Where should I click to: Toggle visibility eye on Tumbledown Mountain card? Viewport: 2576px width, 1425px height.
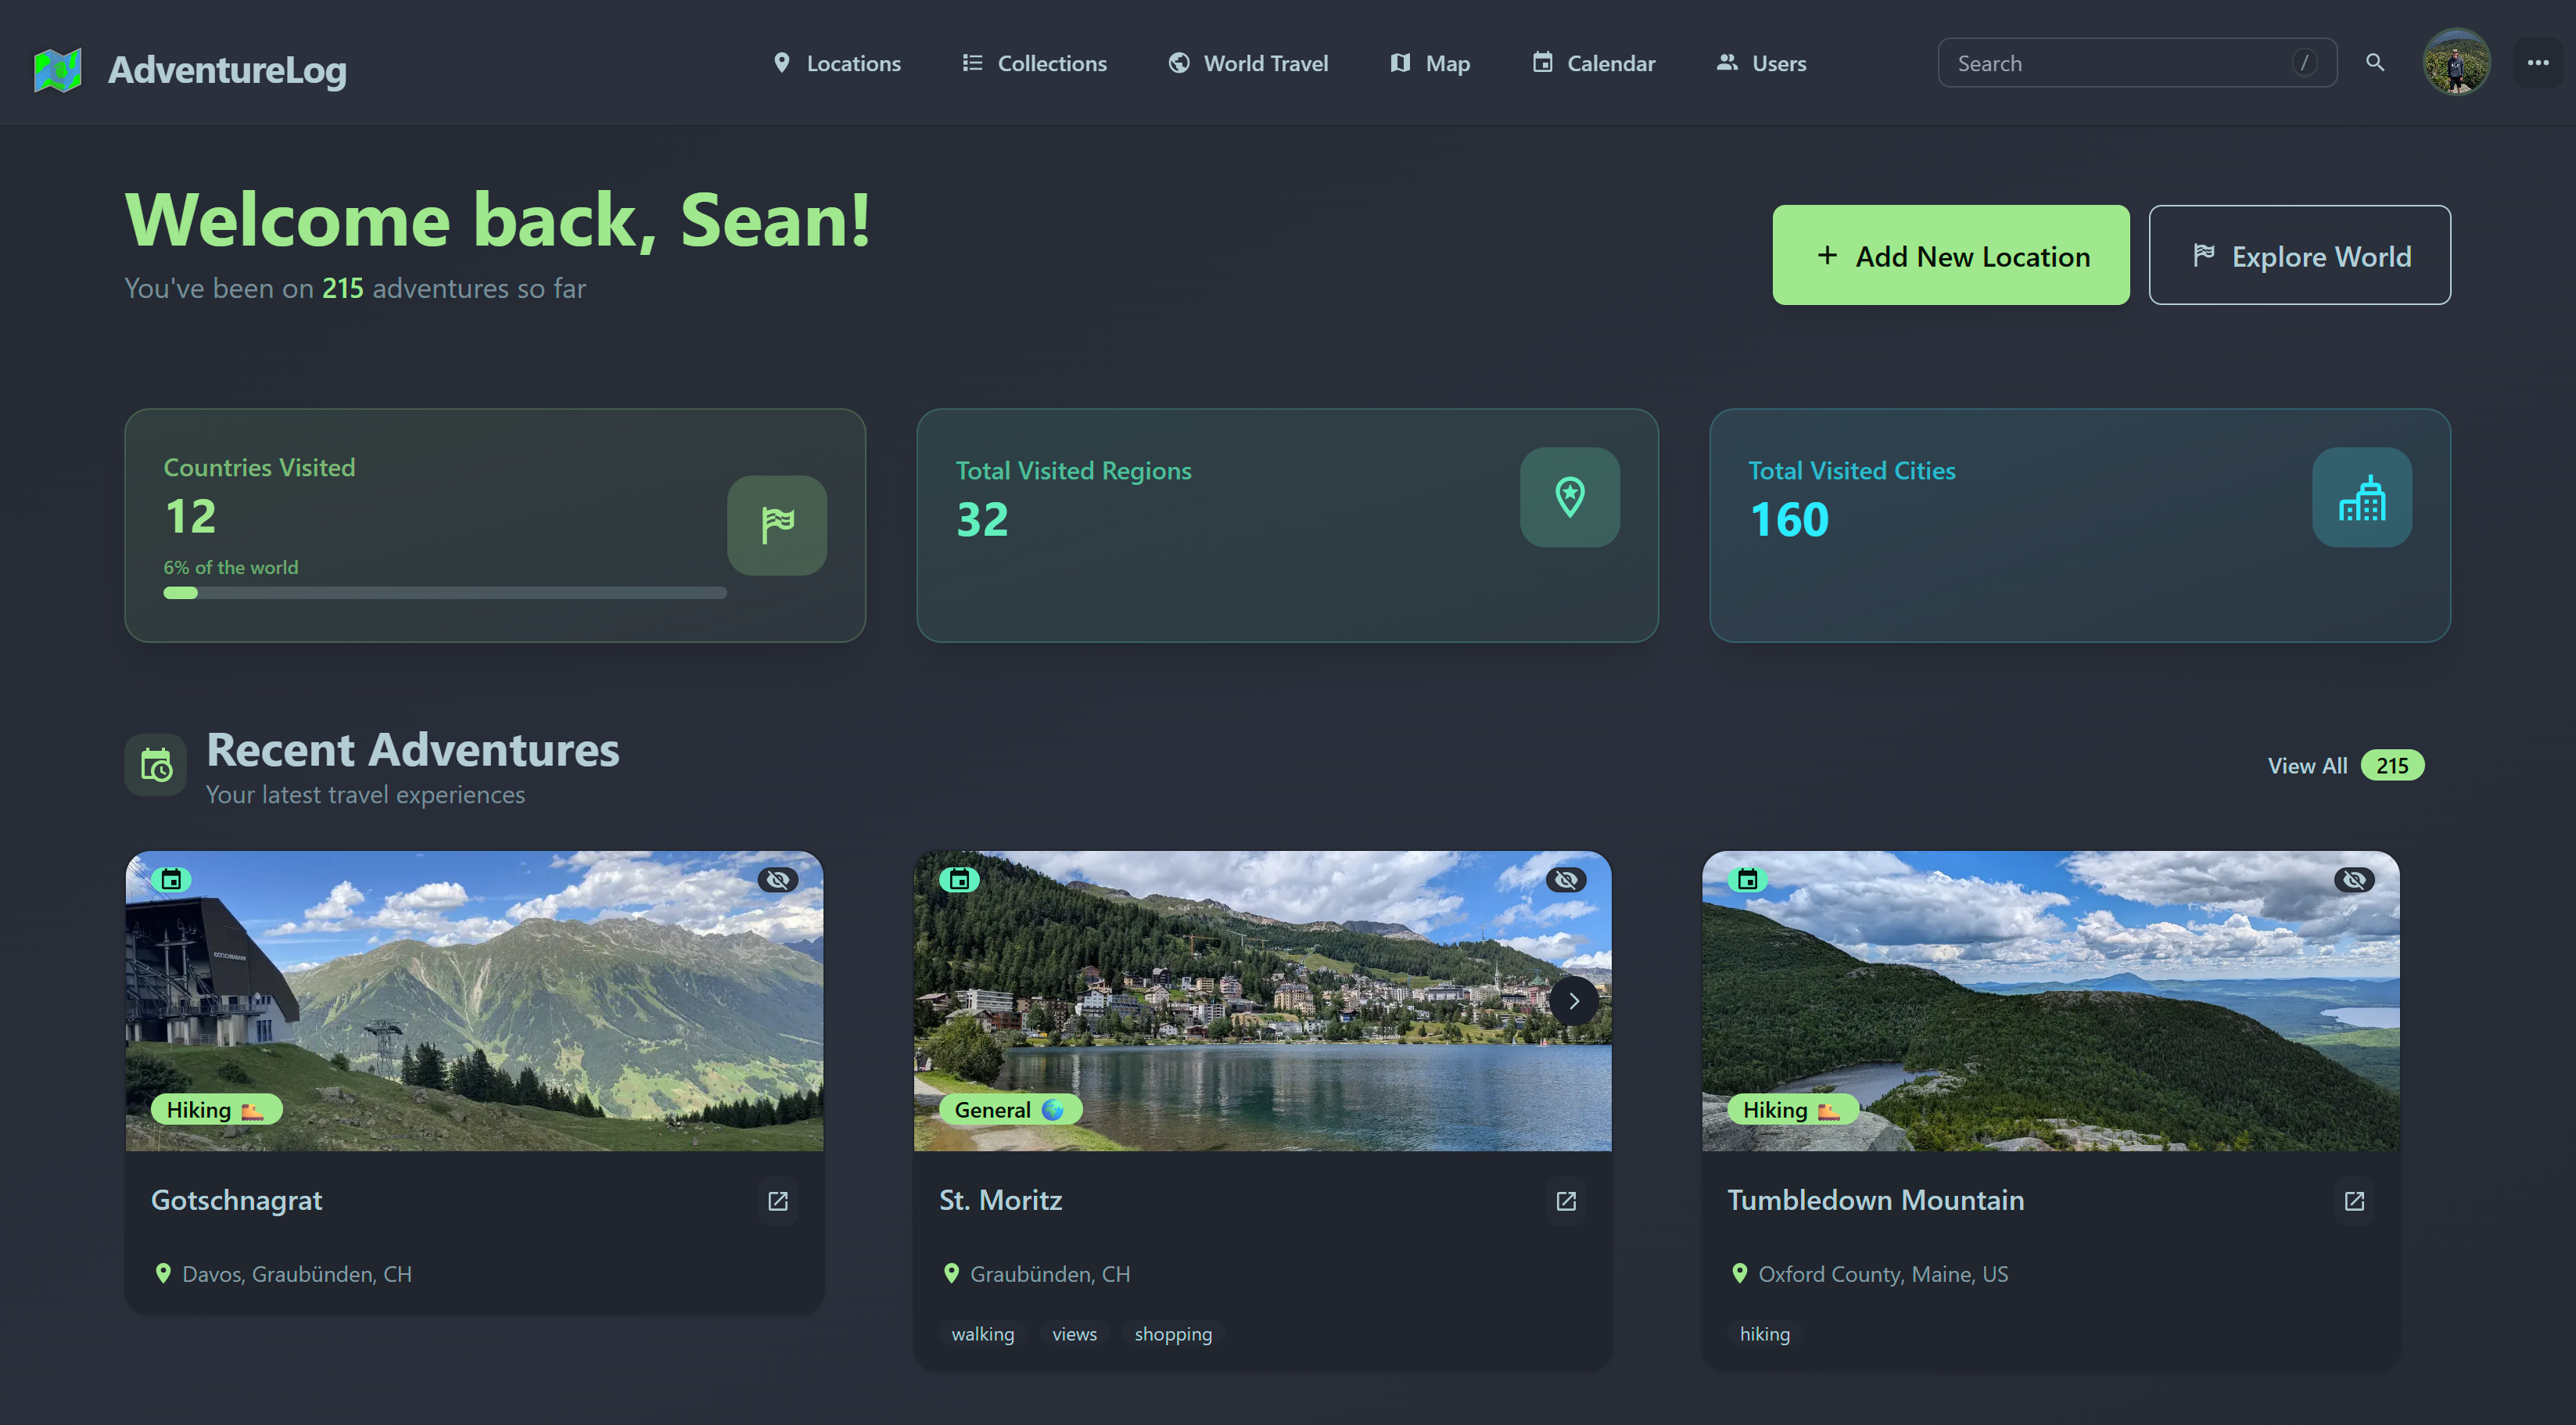[2354, 880]
